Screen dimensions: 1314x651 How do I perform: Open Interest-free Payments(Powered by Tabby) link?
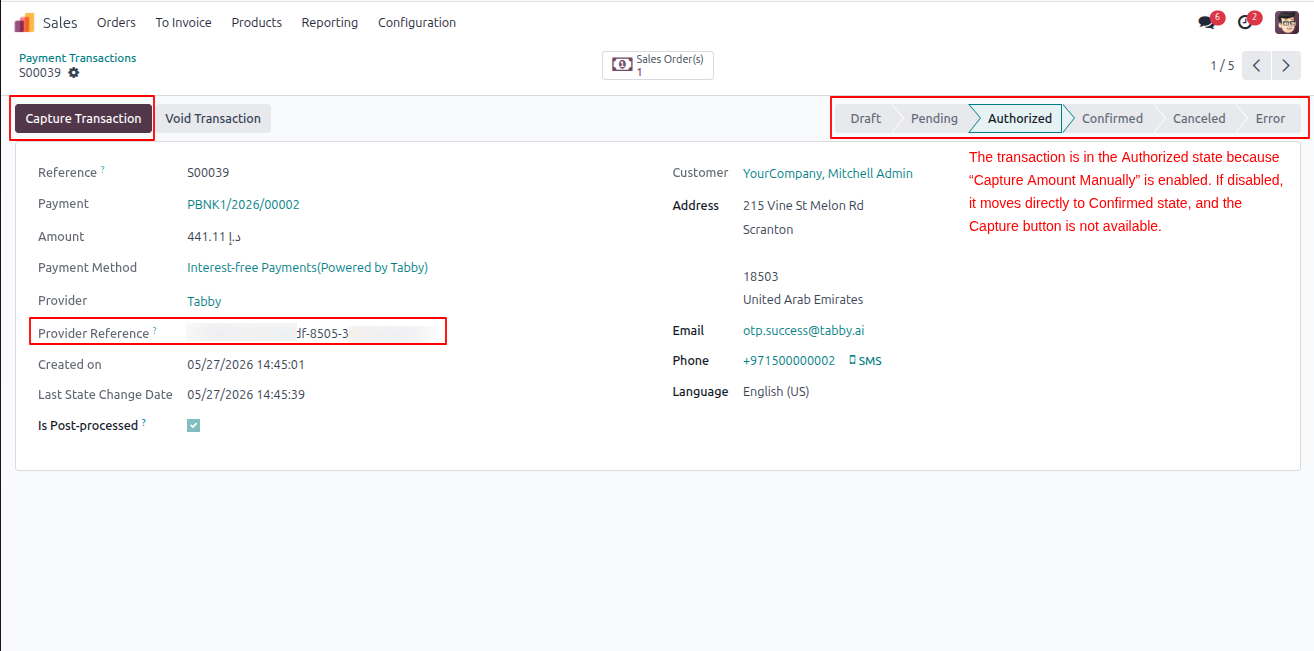click(308, 267)
